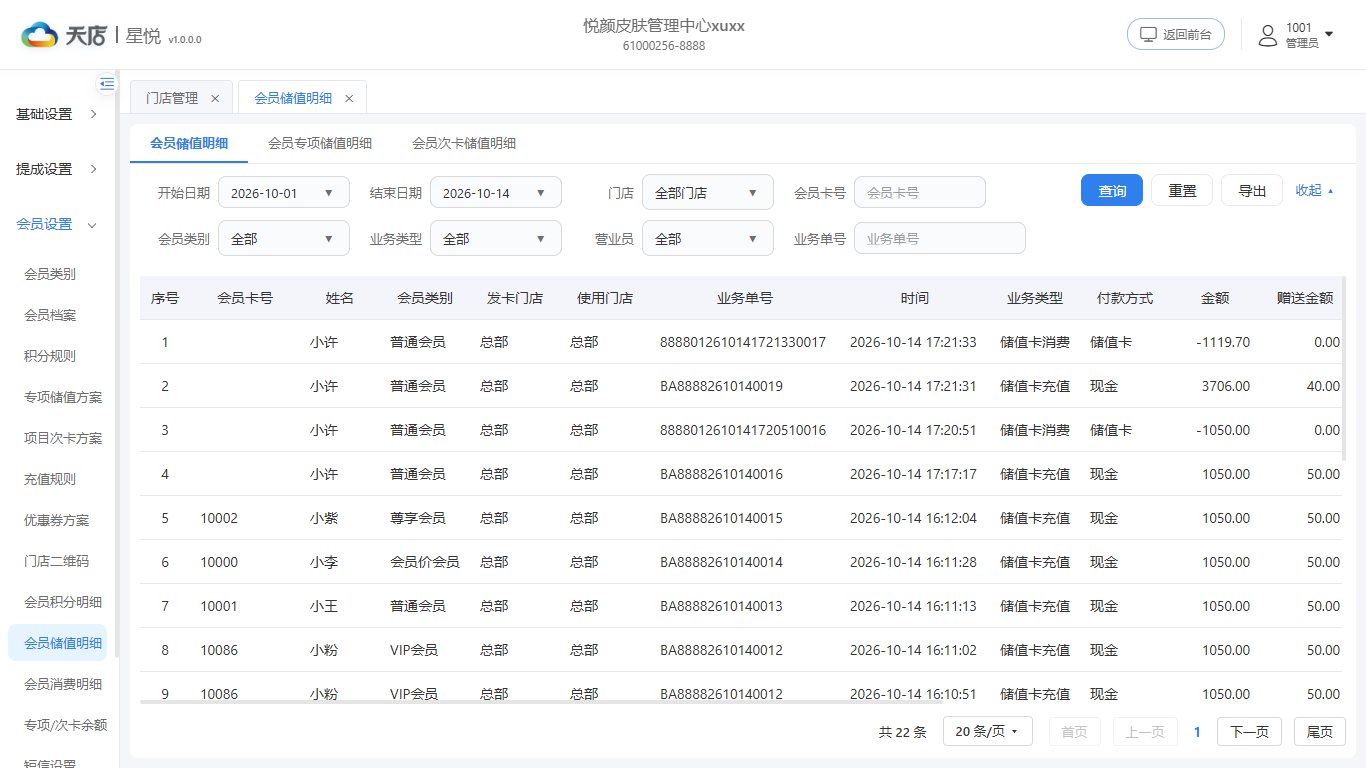Close the 会员储值明细 page tab
Image resolution: width=1366 pixels, height=768 pixels.
tap(349, 98)
